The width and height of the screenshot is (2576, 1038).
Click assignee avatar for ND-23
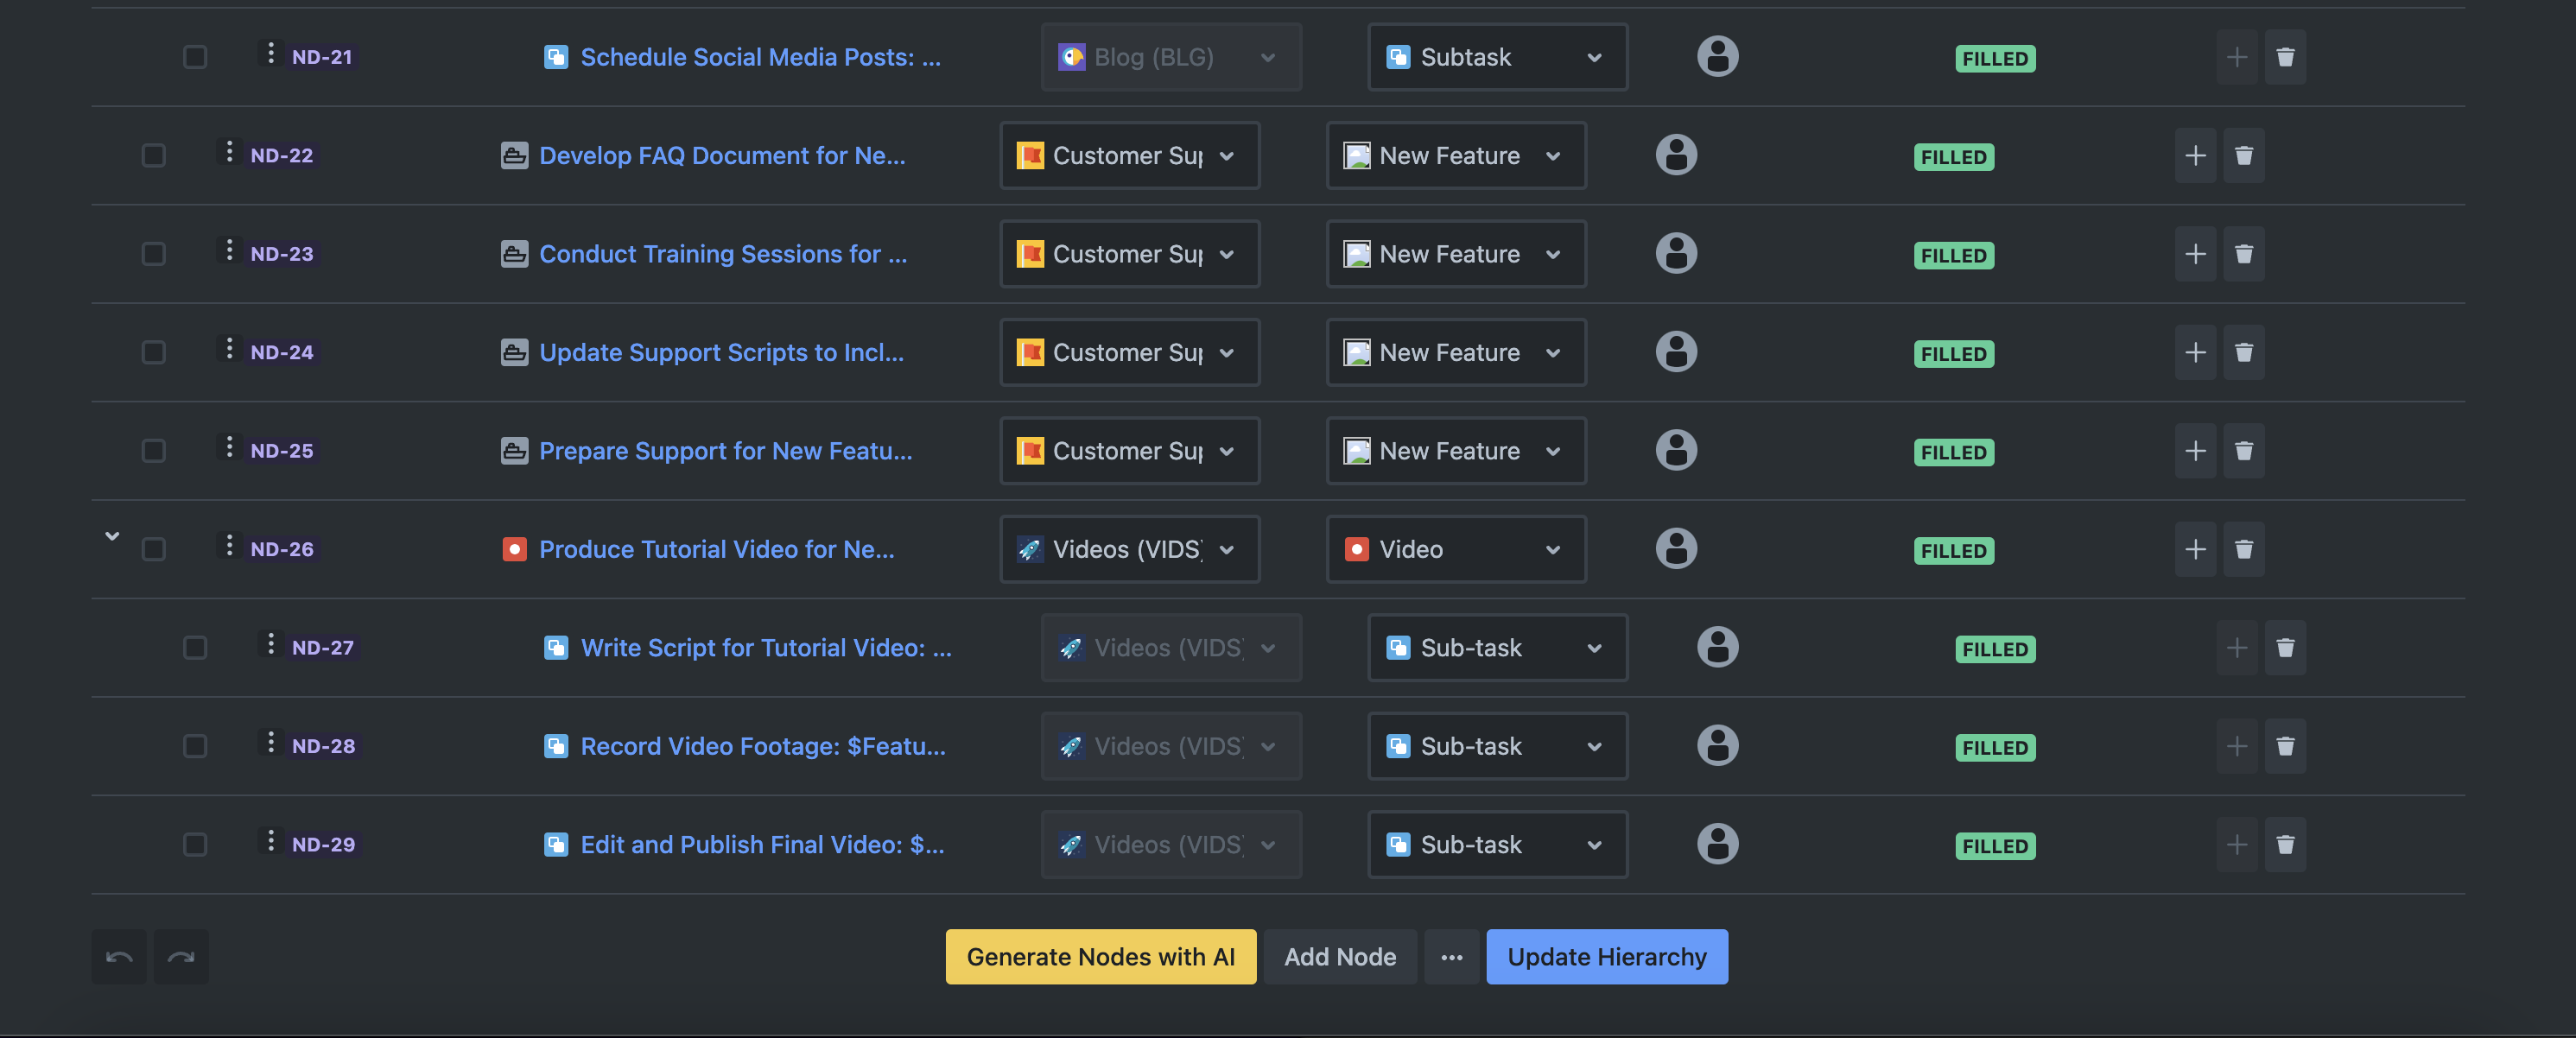(x=1676, y=253)
